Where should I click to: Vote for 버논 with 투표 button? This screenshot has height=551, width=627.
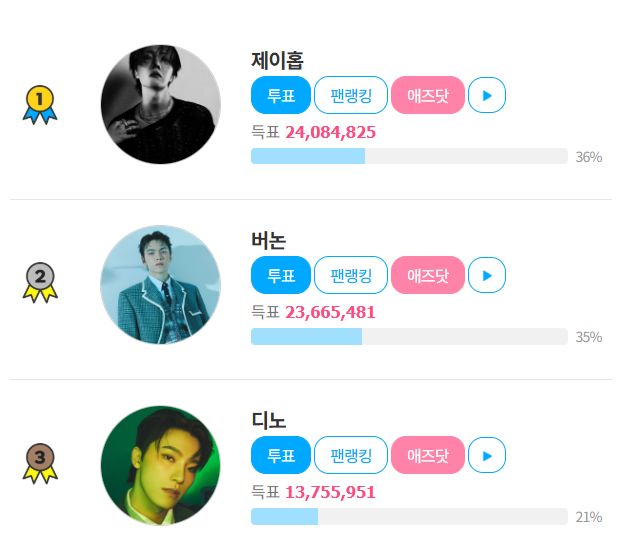click(281, 275)
